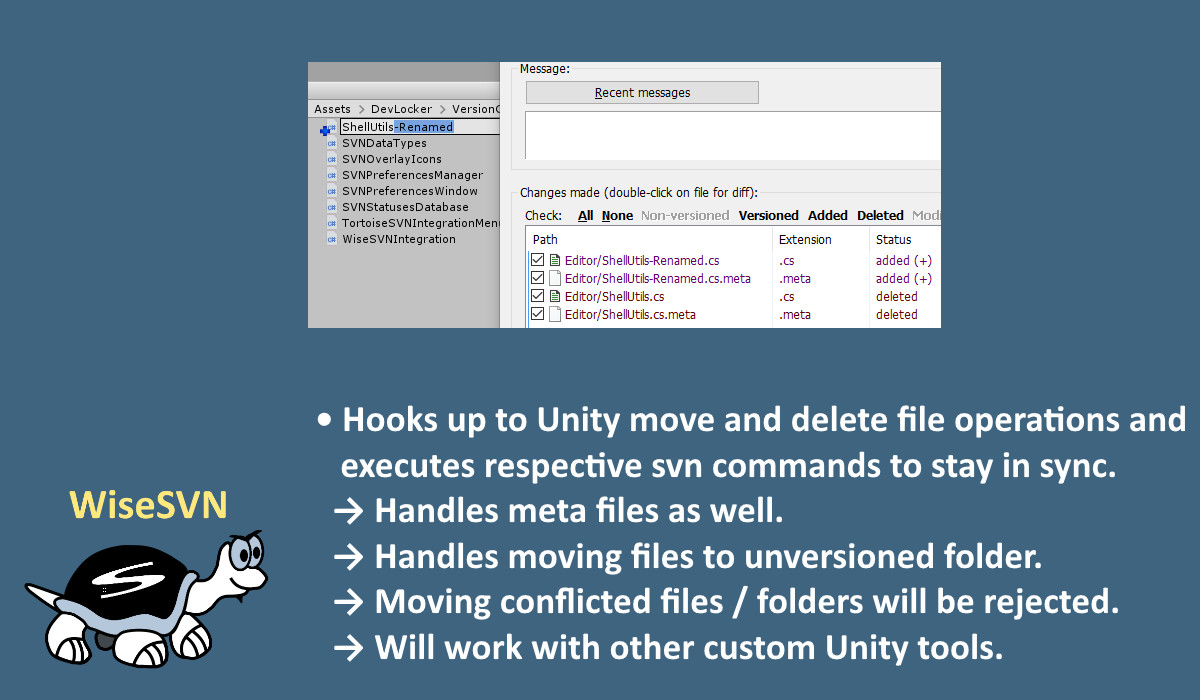The height and width of the screenshot is (700, 1200).
Task: Click the C# script icon beside SVNDataTypes
Action: (331, 143)
